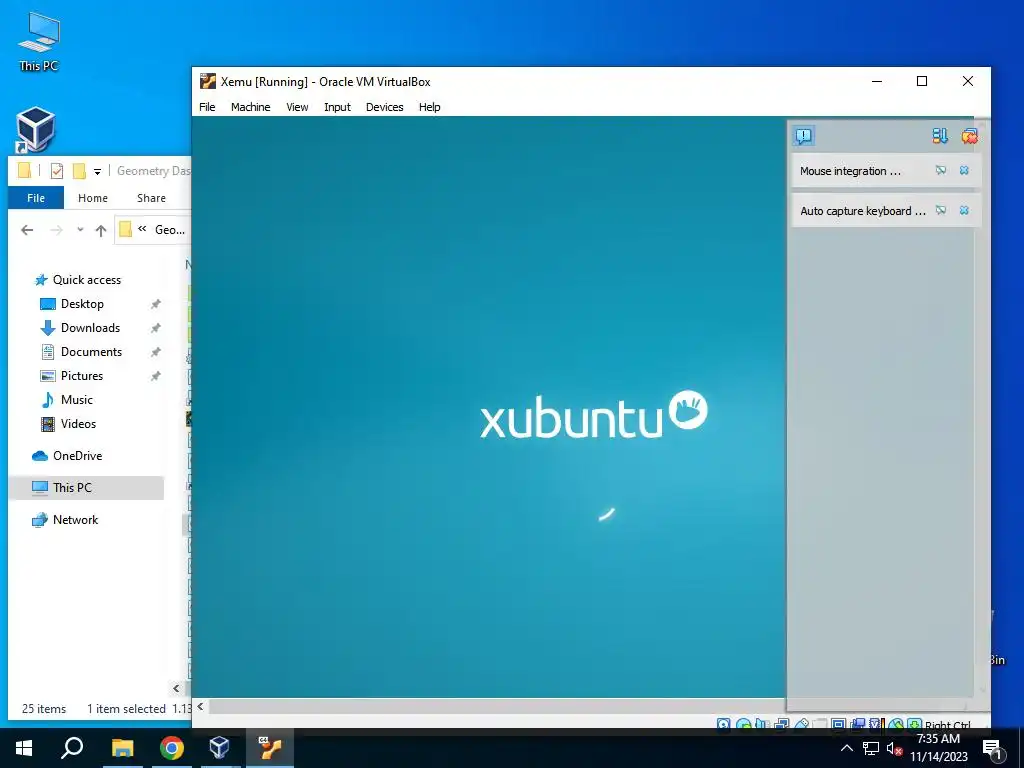
Task: Select Quick access in navigation pane
Action: tap(87, 280)
